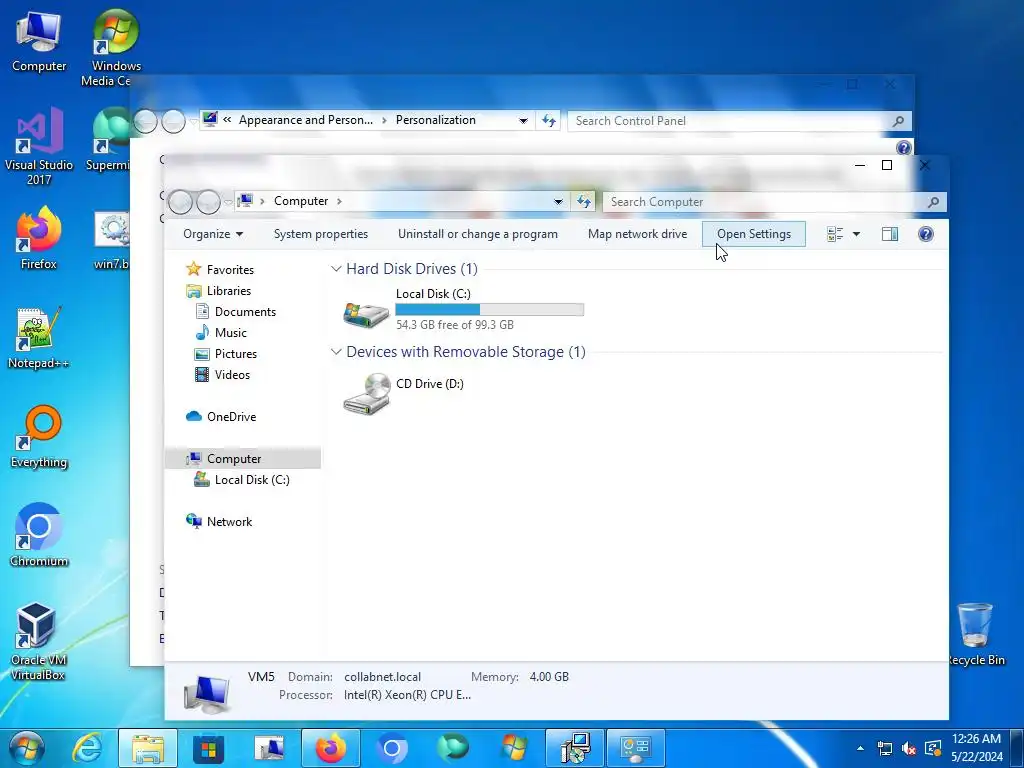1024x768 pixels.
Task: Open Visual Studio 2017 desktop shortcut
Action: [x=39, y=146]
